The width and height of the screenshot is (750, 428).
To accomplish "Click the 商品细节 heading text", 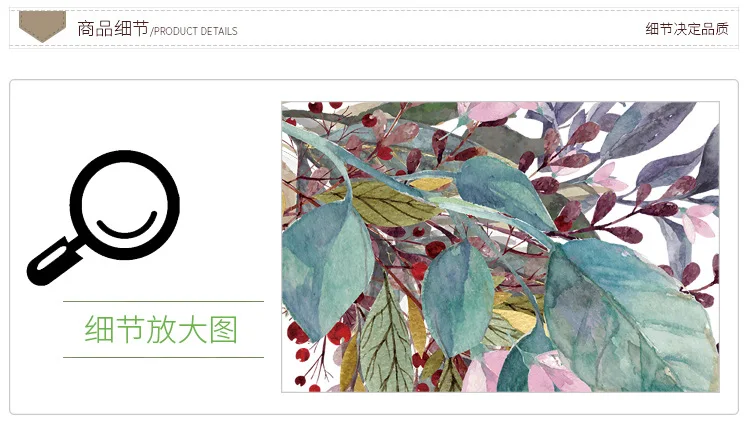I will click(113, 29).
